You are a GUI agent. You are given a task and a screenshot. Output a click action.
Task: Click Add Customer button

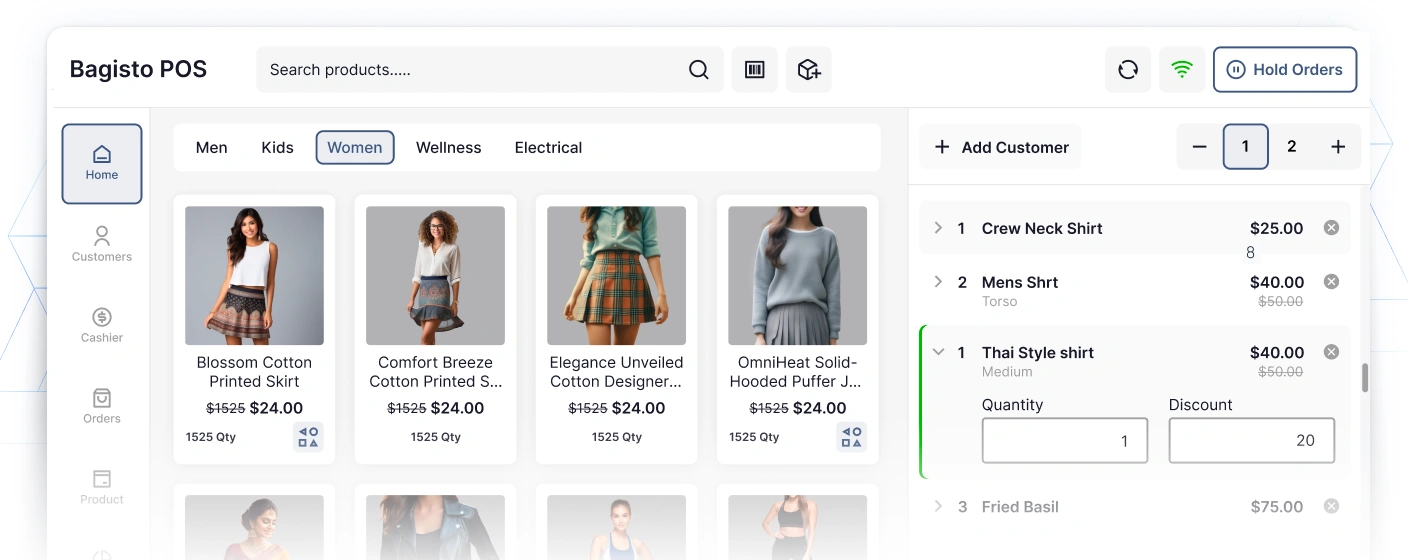[x=1001, y=147]
